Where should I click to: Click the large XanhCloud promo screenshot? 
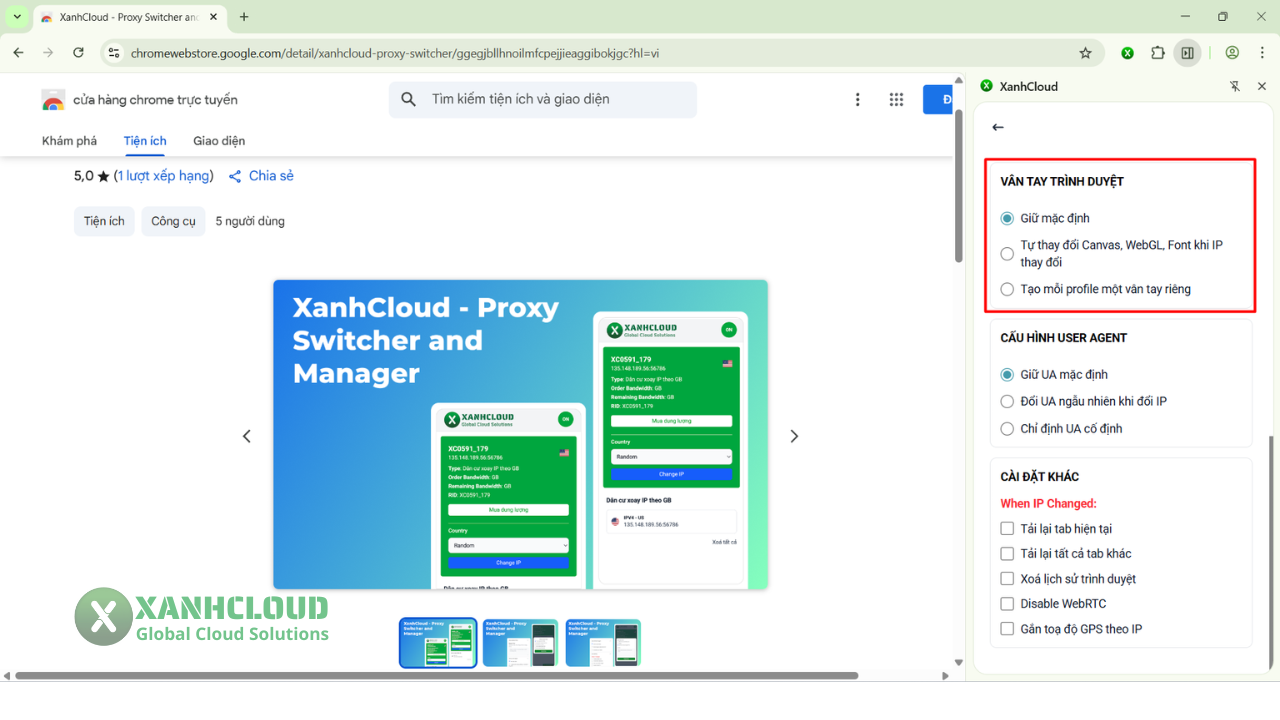[x=520, y=434]
